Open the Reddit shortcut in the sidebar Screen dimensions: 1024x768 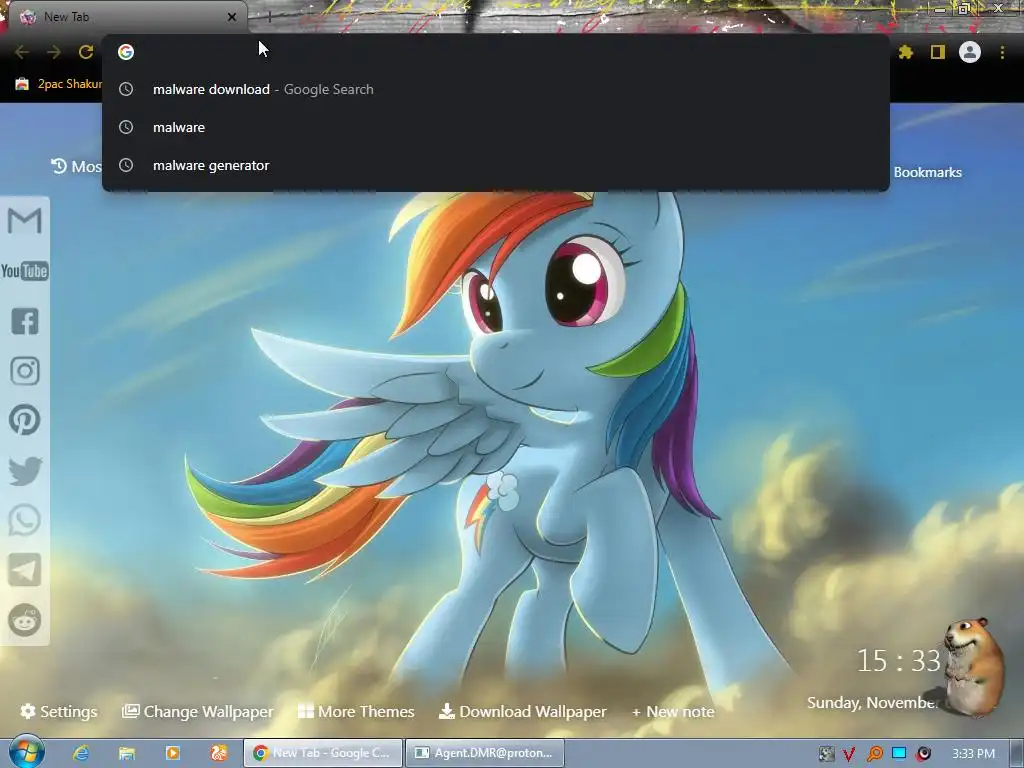pos(25,620)
